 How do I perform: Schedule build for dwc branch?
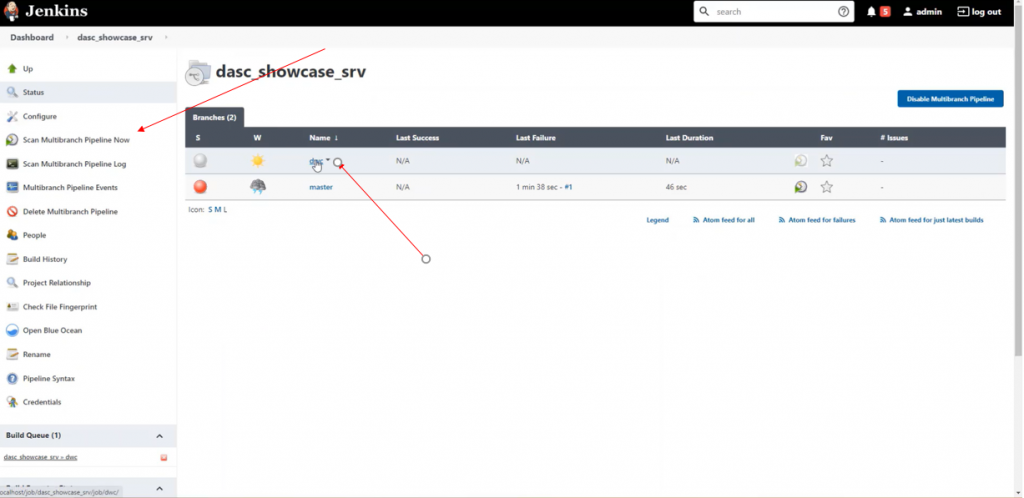click(x=801, y=161)
